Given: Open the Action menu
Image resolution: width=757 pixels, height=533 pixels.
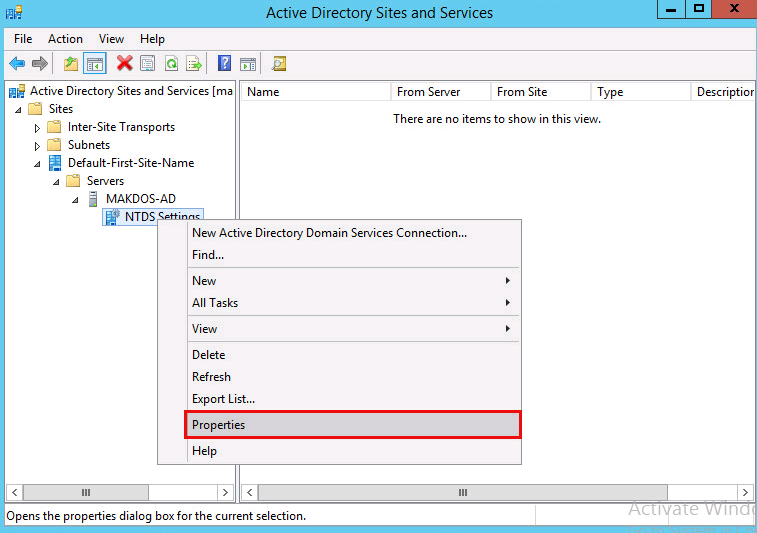Looking at the screenshot, I should tap(65, 39).
